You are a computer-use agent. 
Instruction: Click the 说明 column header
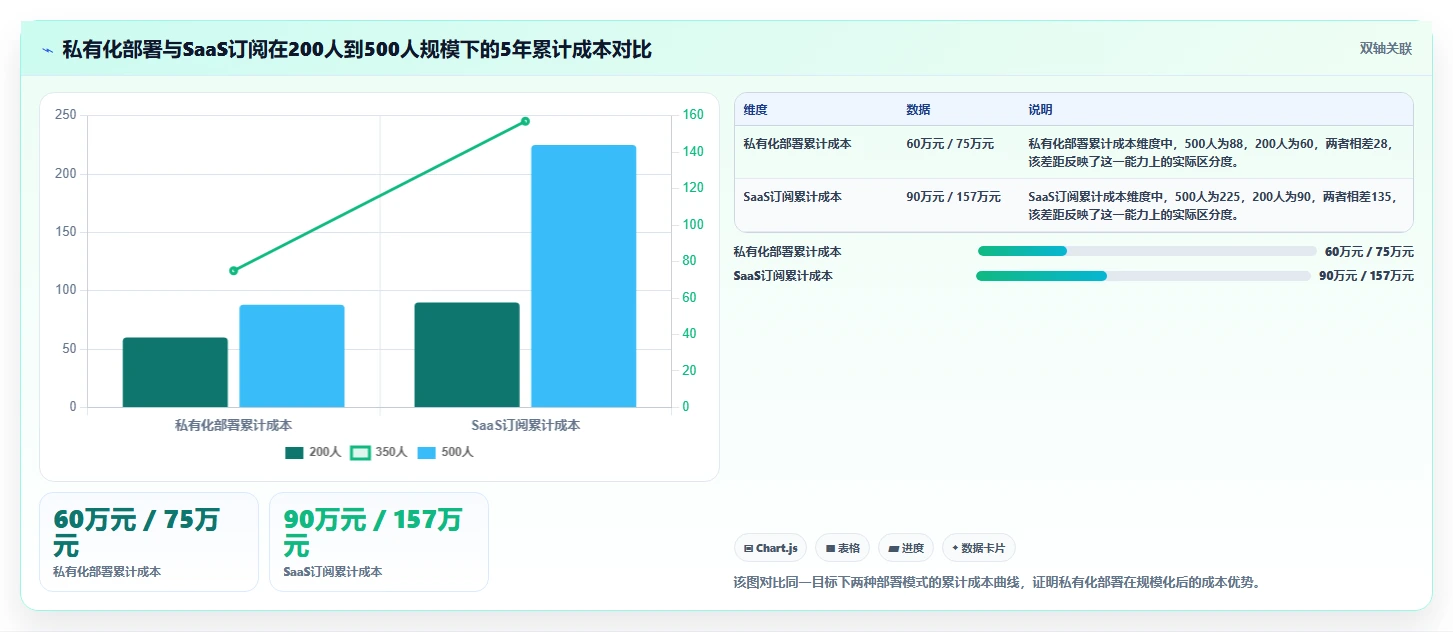tap(1040, 110)
